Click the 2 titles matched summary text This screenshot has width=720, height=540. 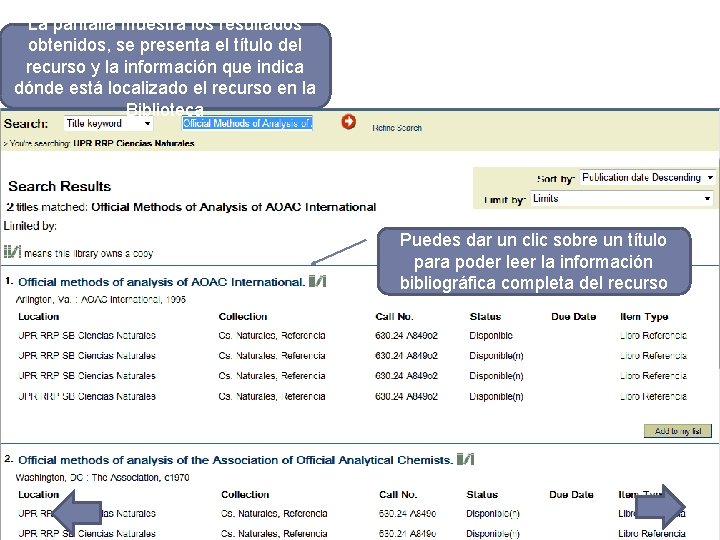pyautogui.click(x=191, y=207)
